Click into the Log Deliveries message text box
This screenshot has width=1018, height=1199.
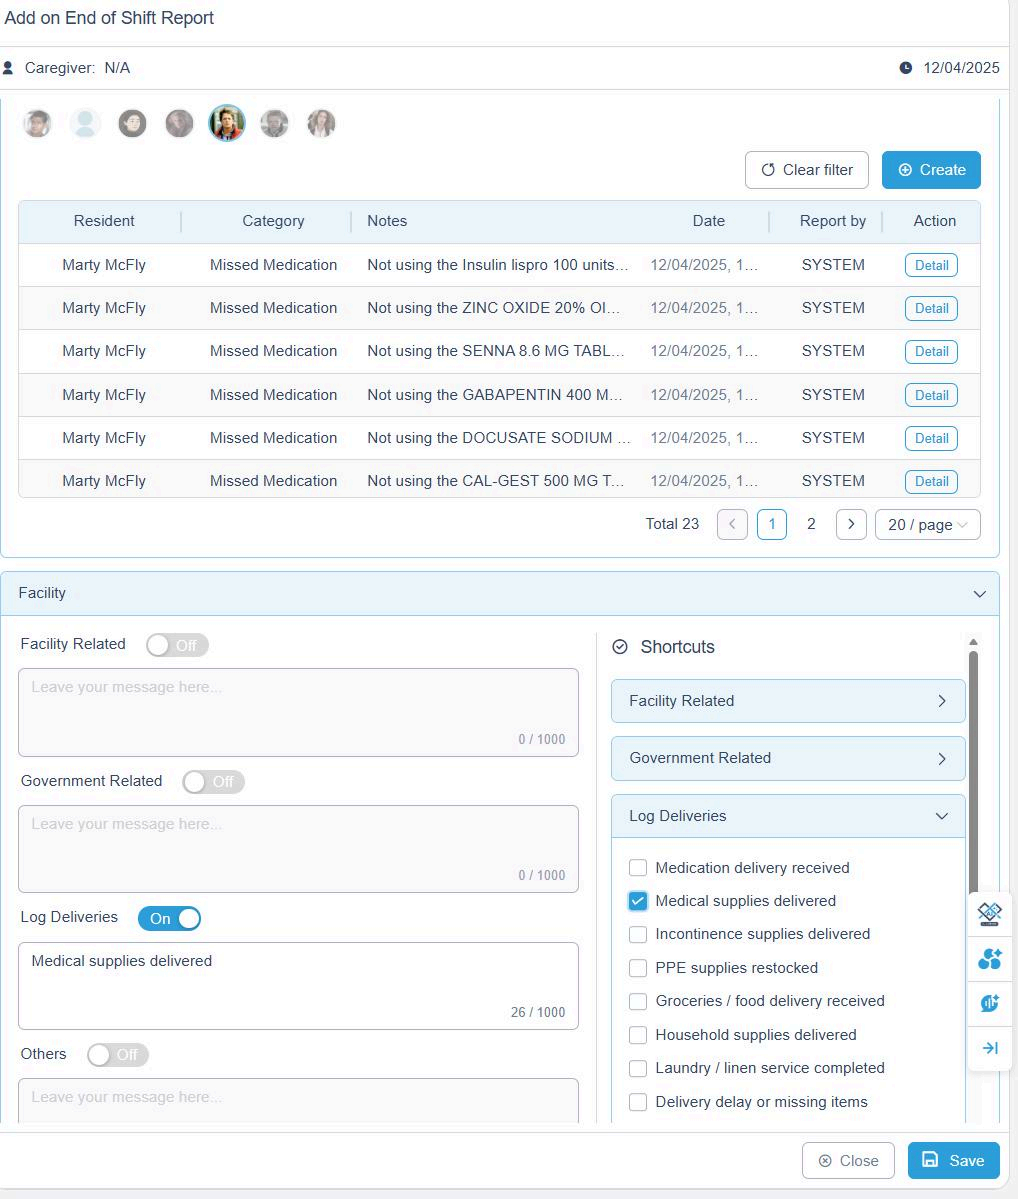[298, 984]
